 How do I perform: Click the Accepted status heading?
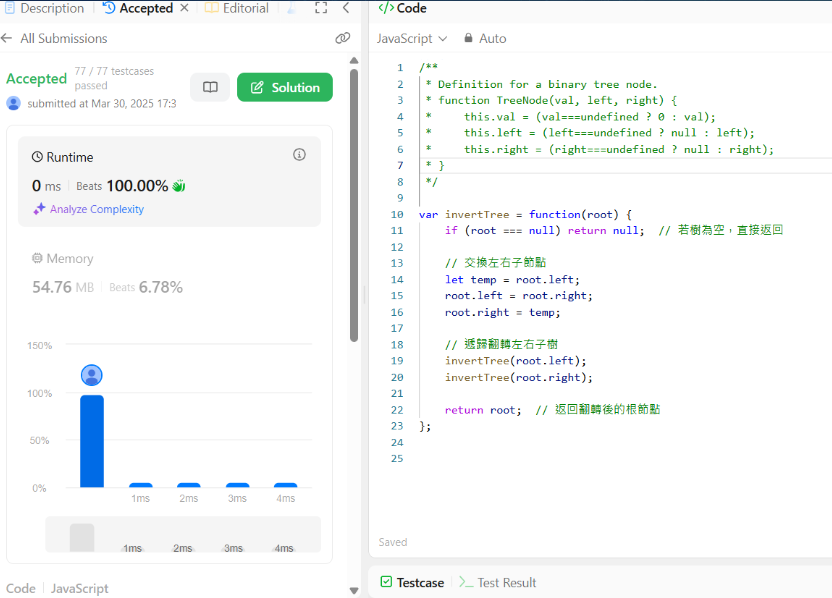click(37, 79)
